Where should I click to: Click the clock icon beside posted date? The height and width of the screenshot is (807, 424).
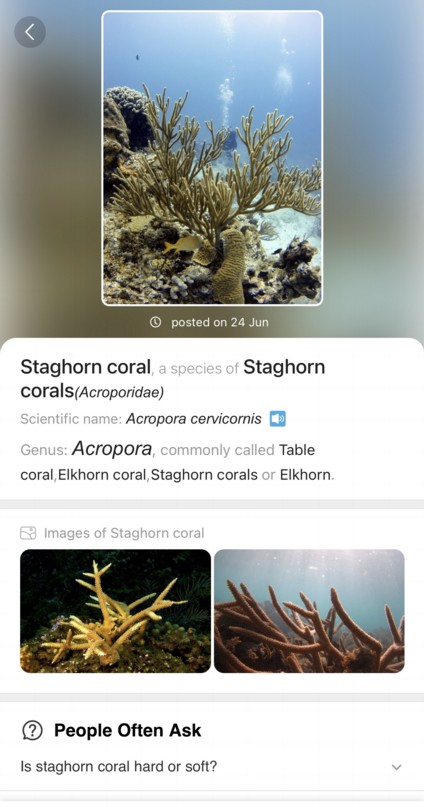(155, 322)
